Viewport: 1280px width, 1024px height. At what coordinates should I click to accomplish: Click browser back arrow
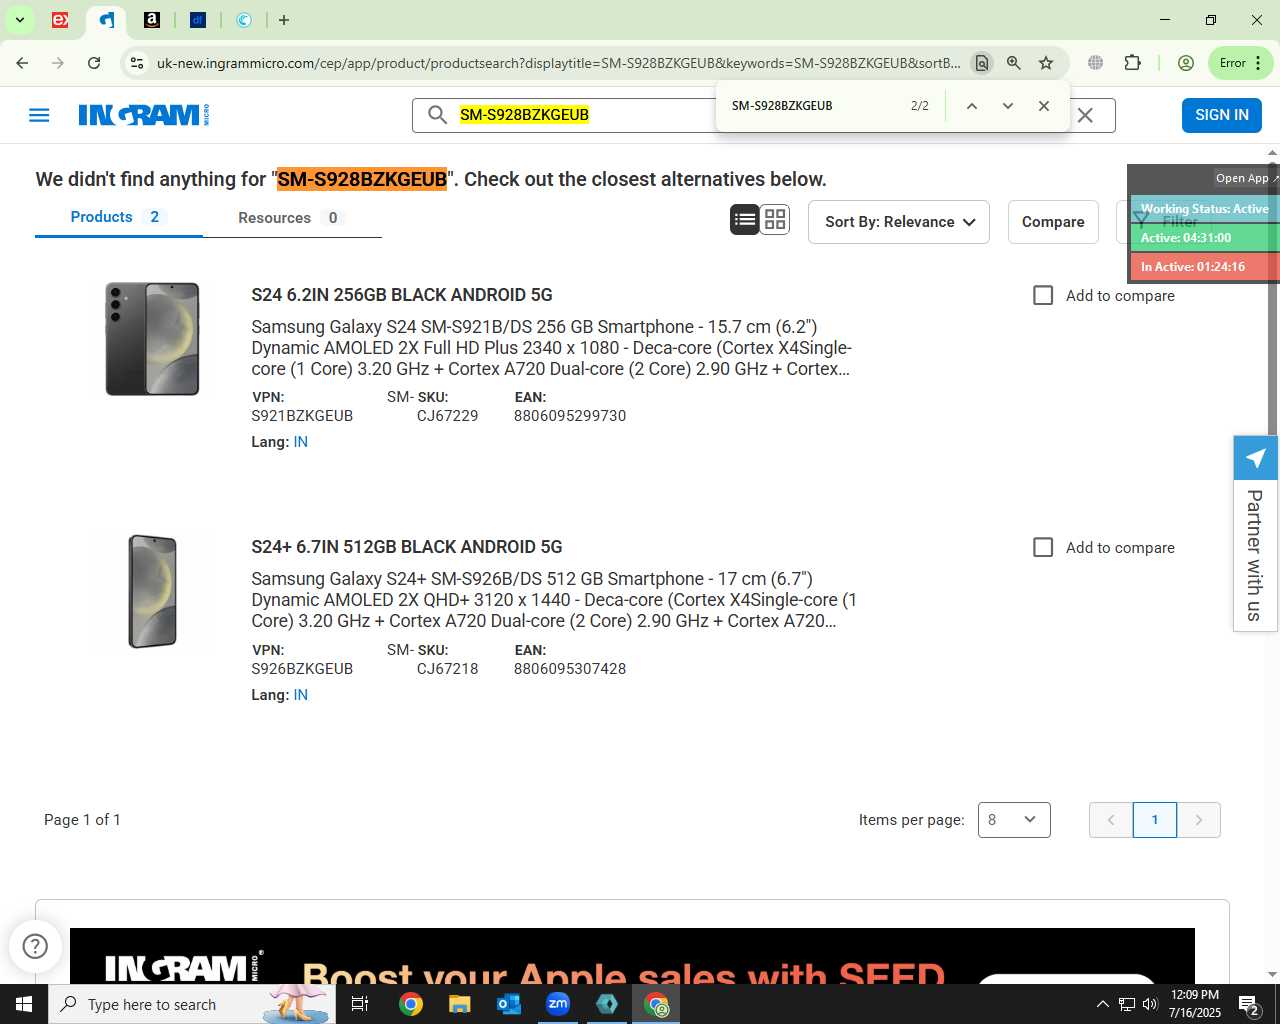tap(22, 63)
